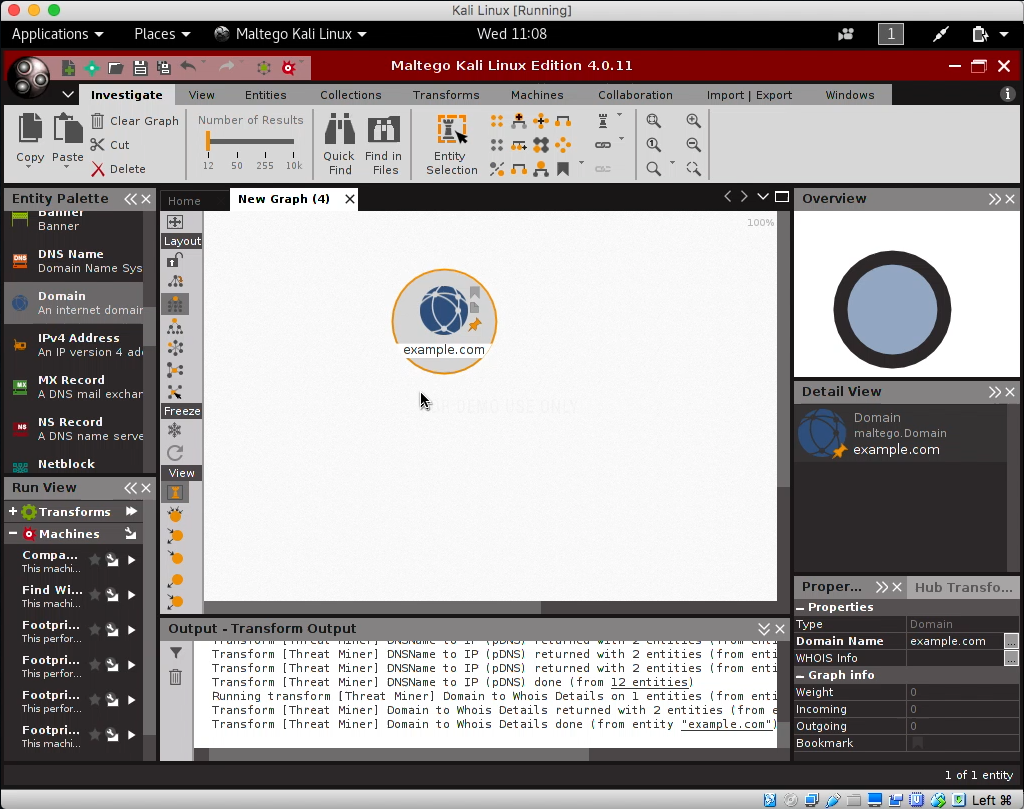Select NS Record entity in palette
Image resolution: width=1024 pixels, height=809 pixels.
click(74, 428)
